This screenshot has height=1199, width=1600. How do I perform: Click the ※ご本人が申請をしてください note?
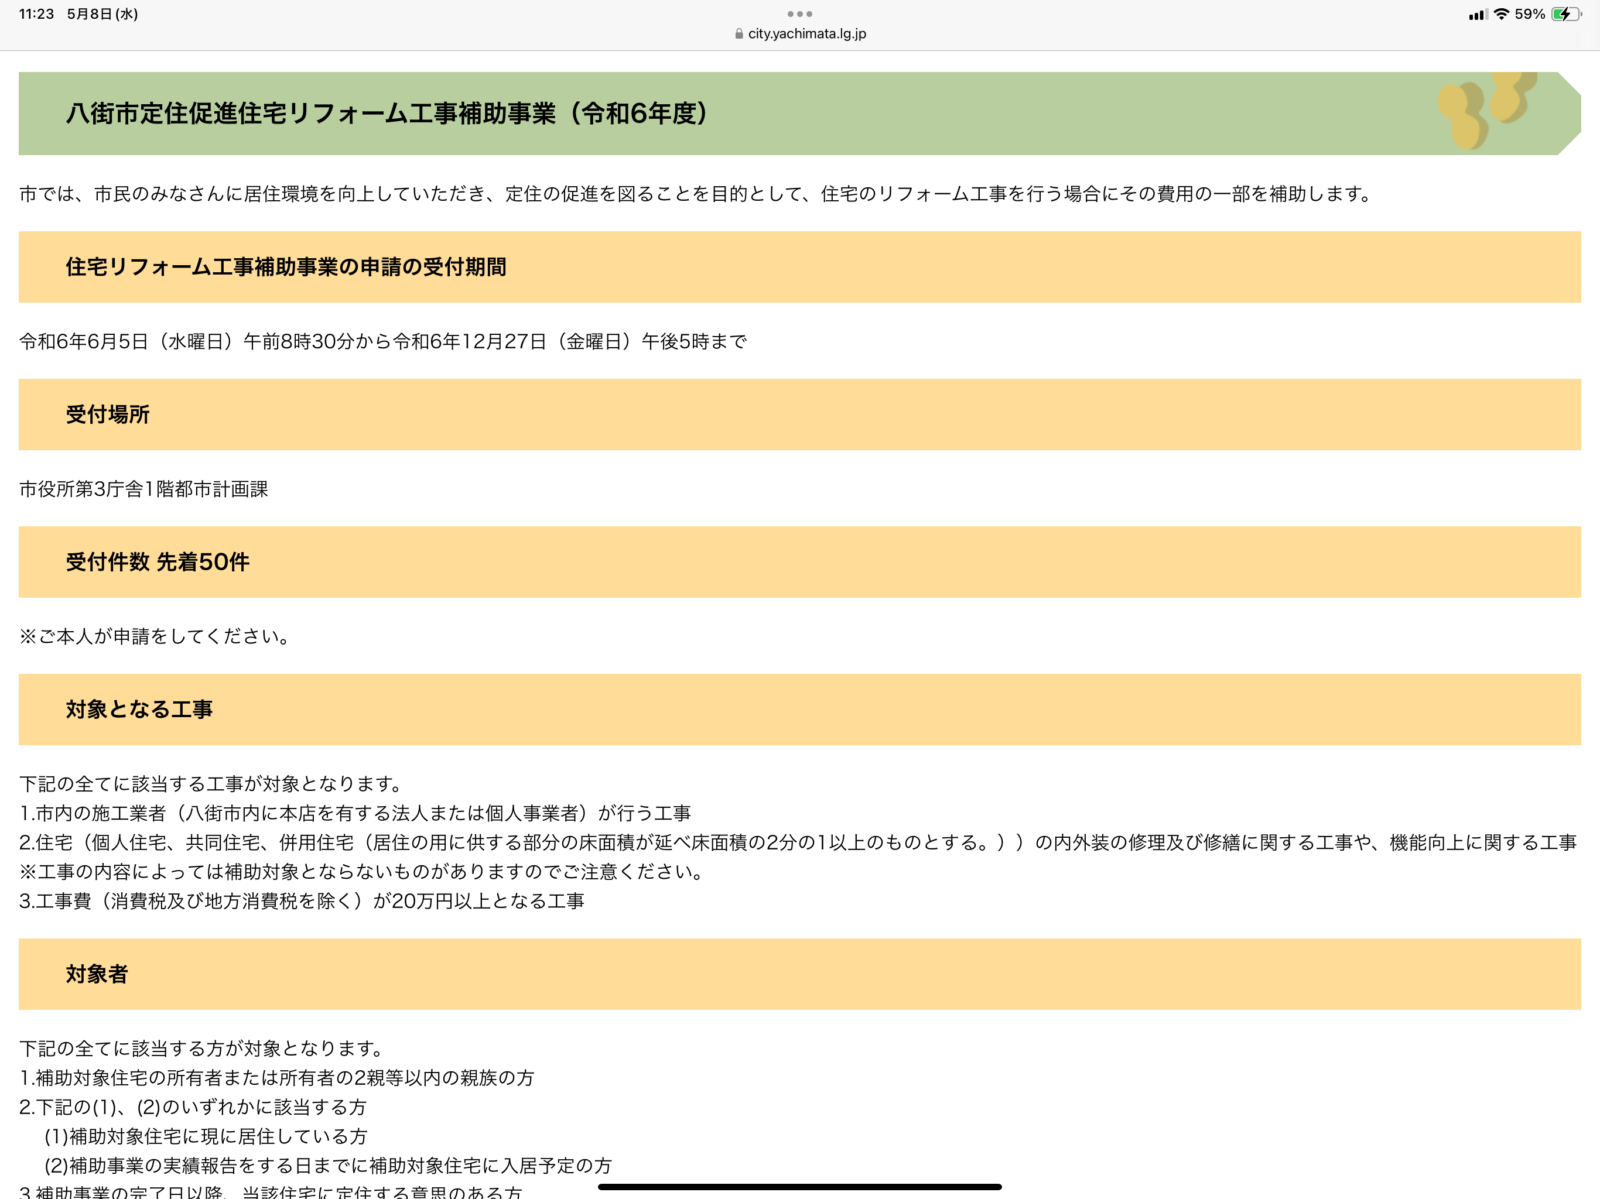pos(156,636)
